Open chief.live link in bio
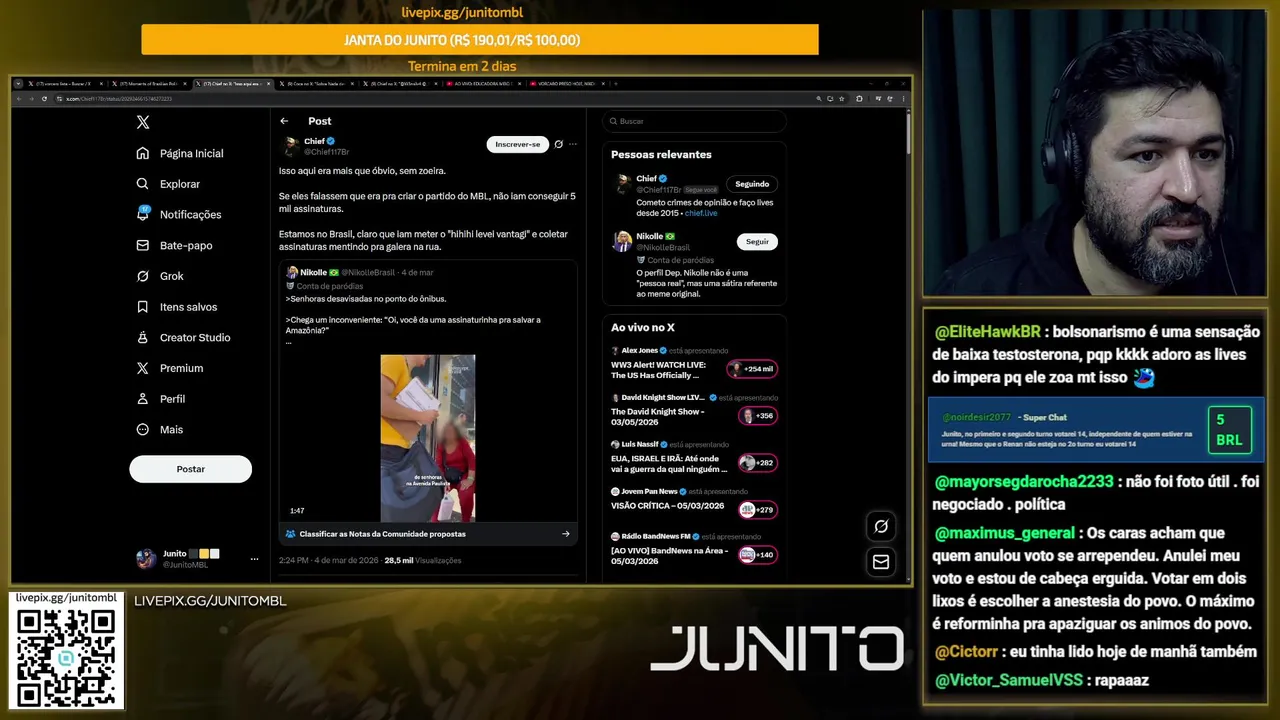The height and width of the screenshot is (720, 1280). 701,213
